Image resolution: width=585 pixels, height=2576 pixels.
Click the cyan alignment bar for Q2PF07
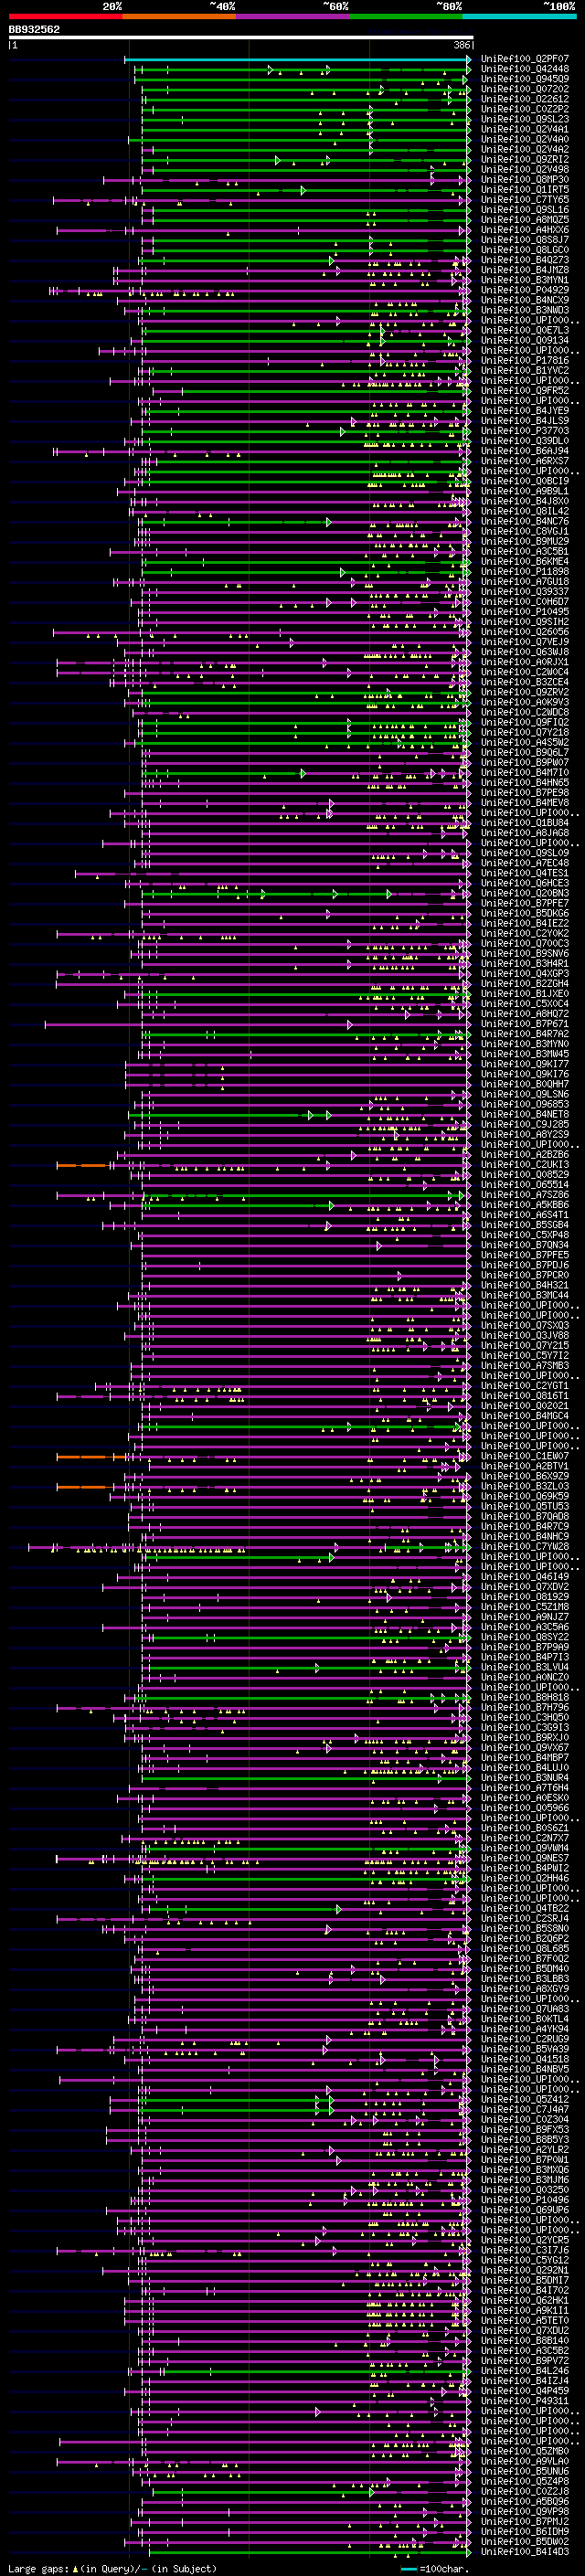pyautogui.click(x=297, y=60)
